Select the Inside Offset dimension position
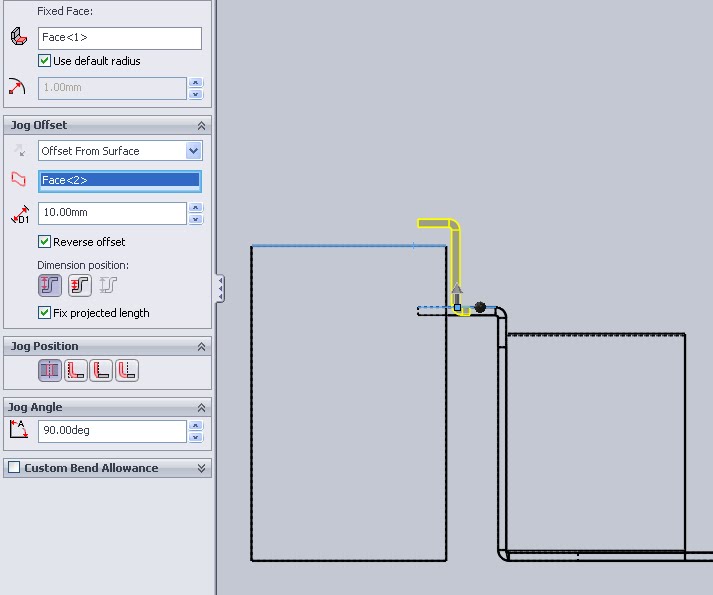The image size is (713, 595). coord(80,285)
